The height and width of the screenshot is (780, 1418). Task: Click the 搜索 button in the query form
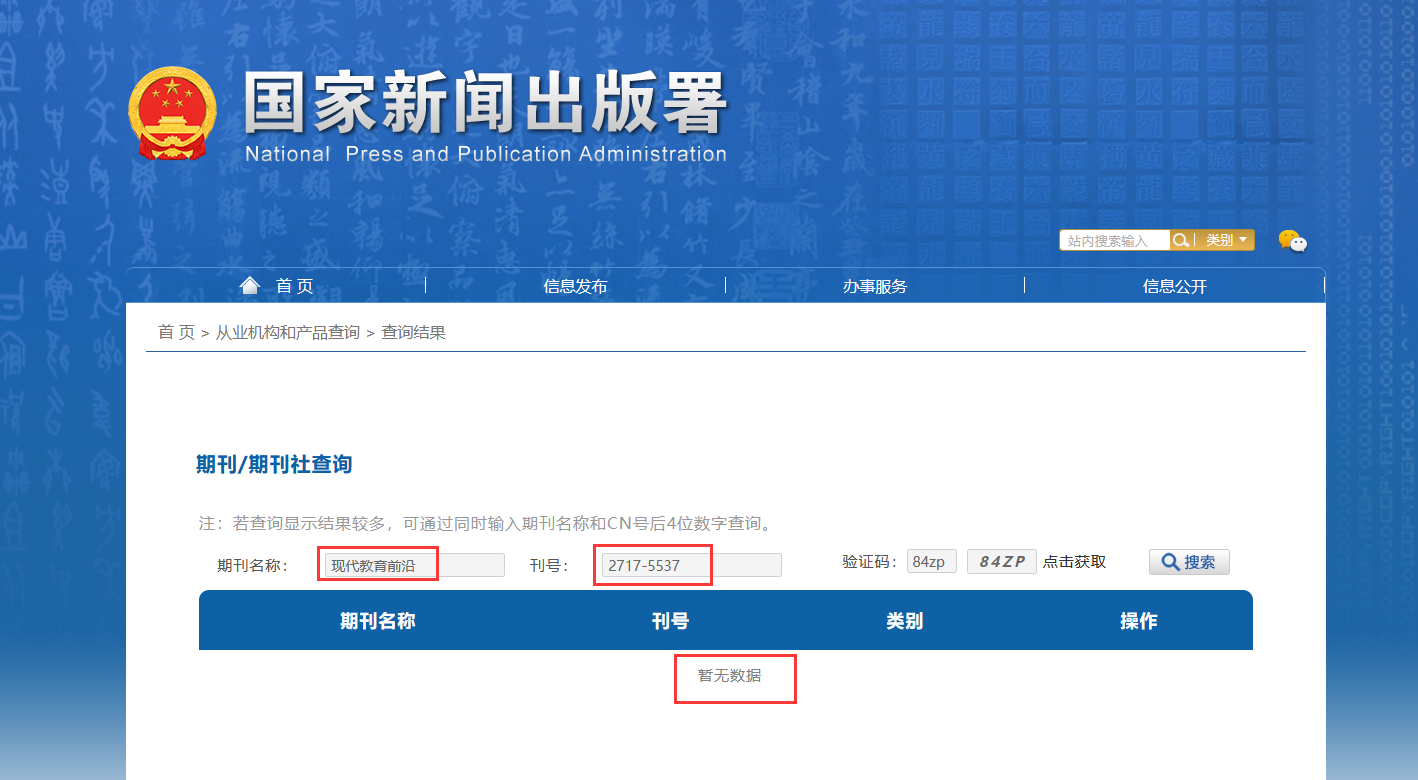click(1189, 562)
